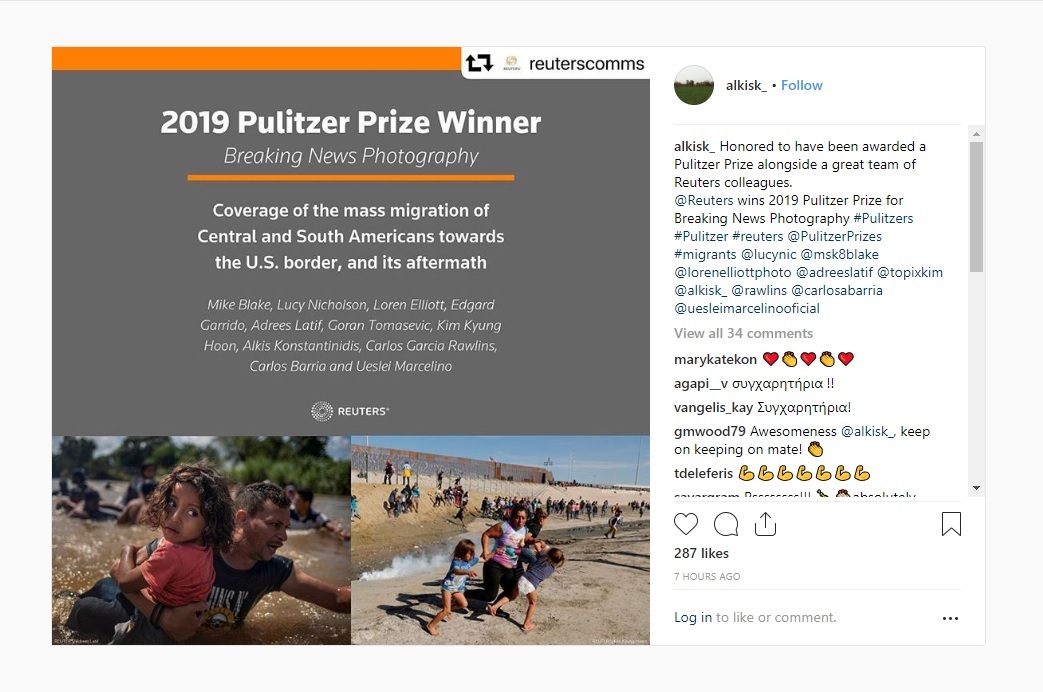Share the post with the share icon
This screenshot has width=1043, height=692.
[765, 524]
